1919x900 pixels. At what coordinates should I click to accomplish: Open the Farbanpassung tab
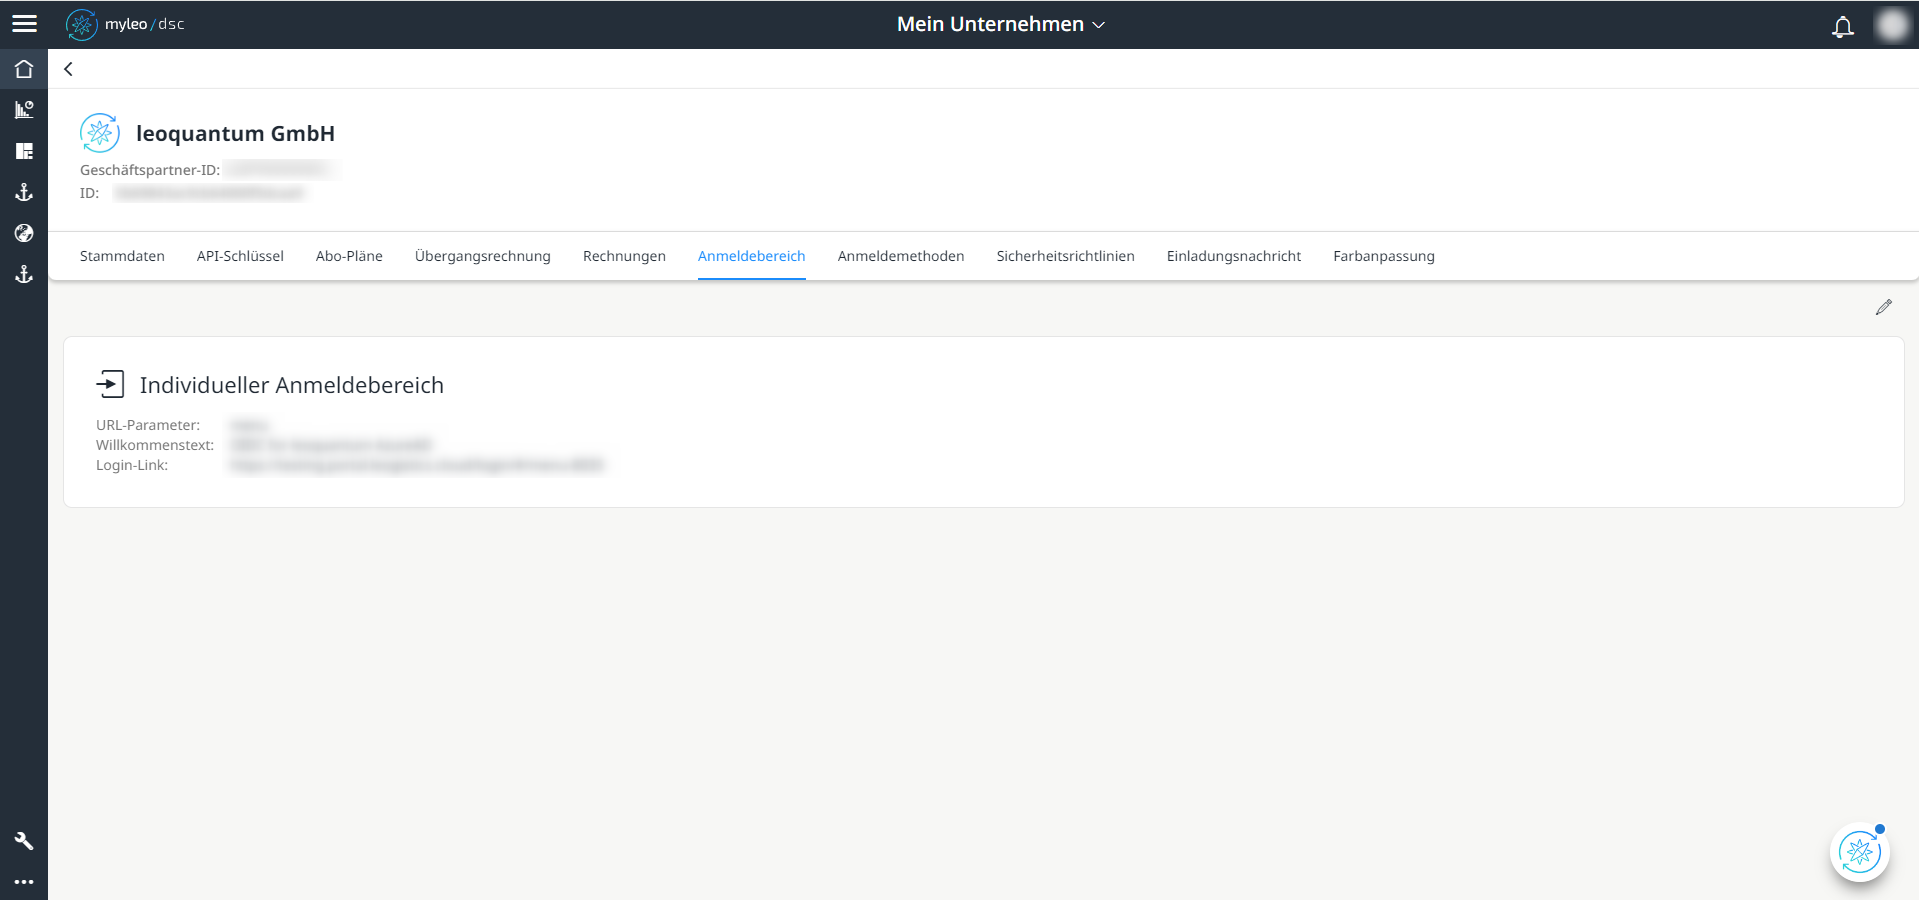click(1383, 256)
